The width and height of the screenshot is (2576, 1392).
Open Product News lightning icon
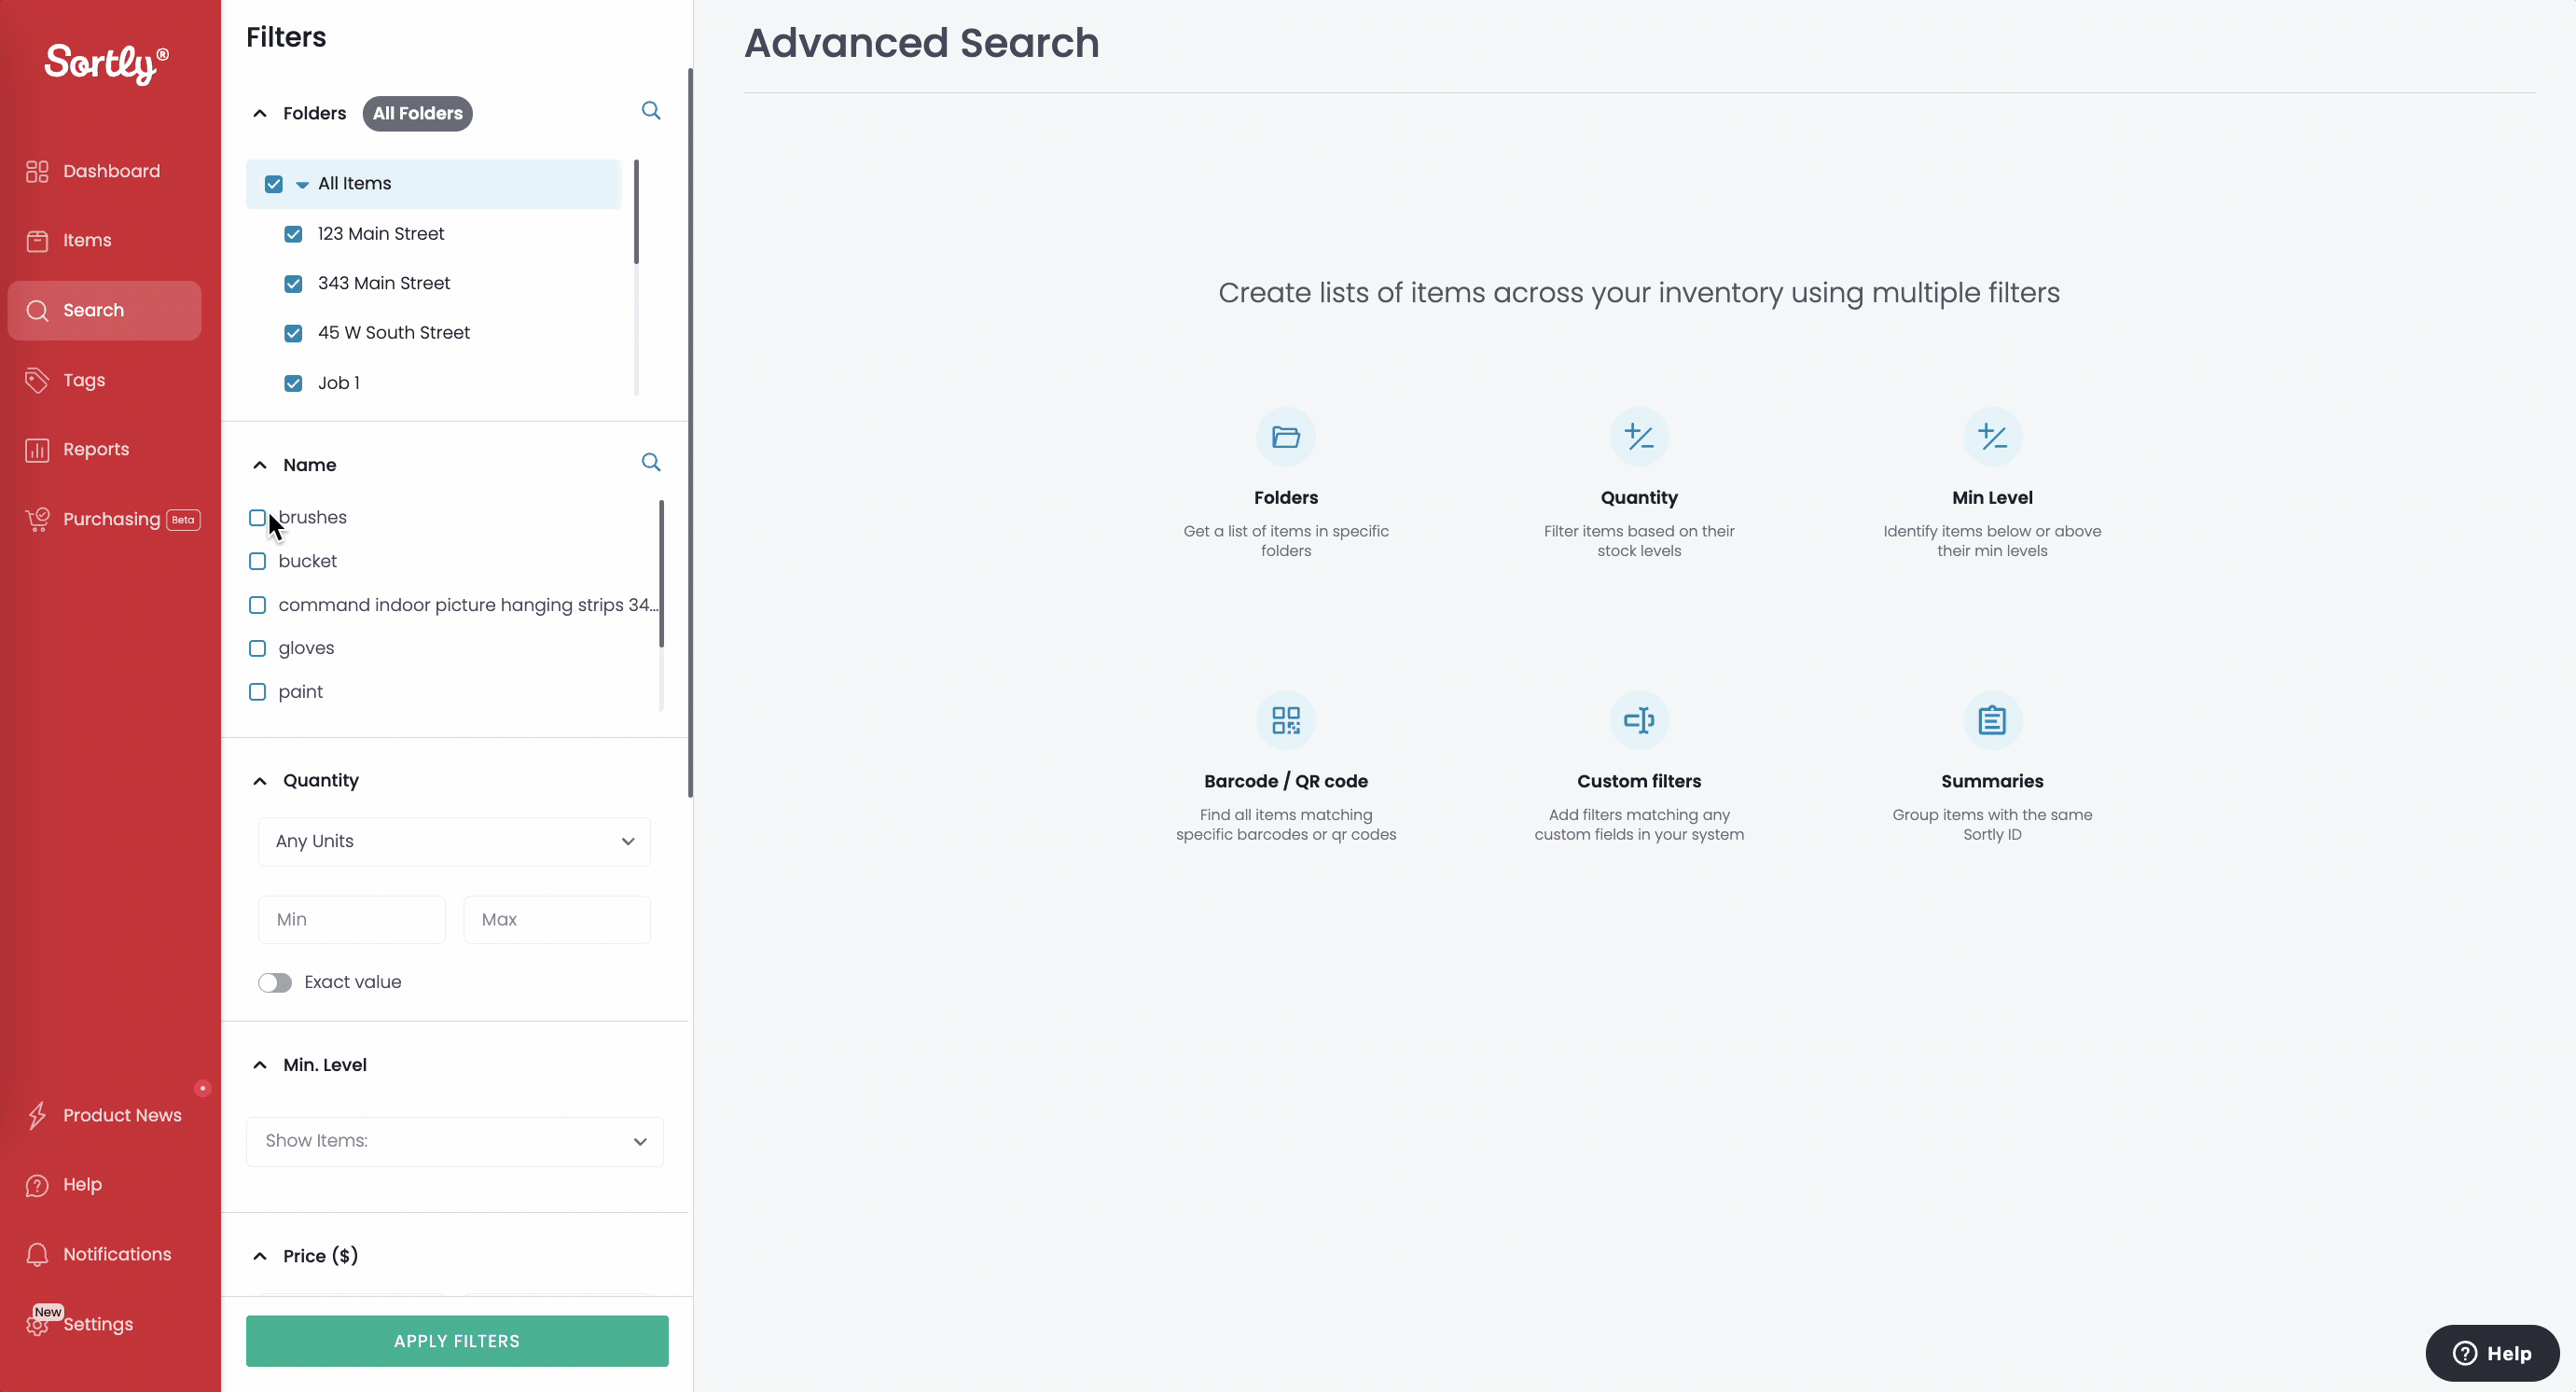pos(37,1115)
